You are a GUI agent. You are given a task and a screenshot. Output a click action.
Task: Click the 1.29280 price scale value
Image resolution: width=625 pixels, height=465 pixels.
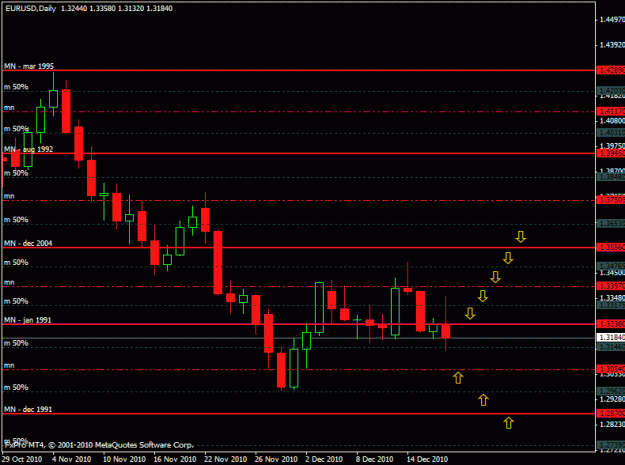click(612, 399)
